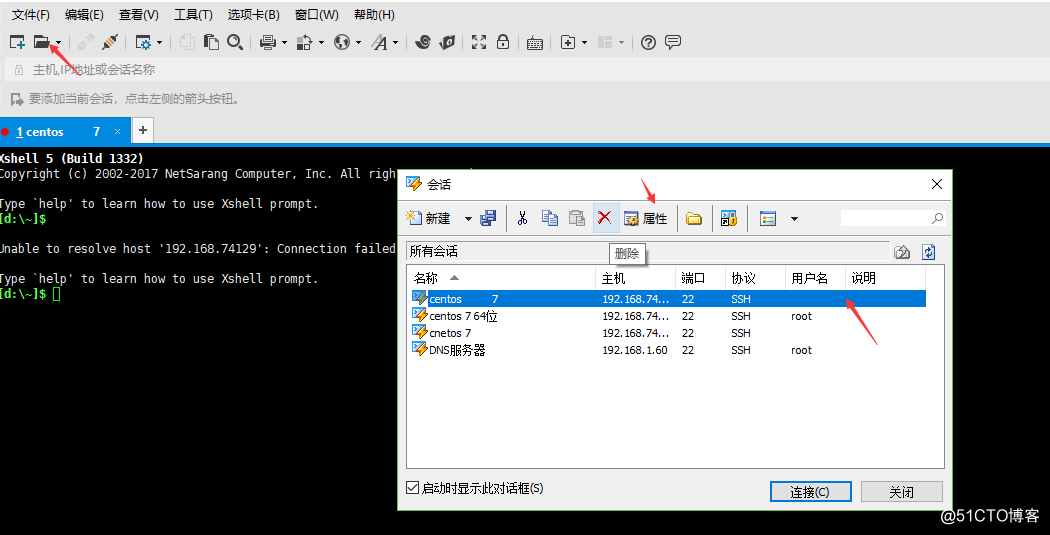Viewport: 1050px width, 535px height.
Task: Expand the New tab group dropdown arrow
Action: point(585,43)
